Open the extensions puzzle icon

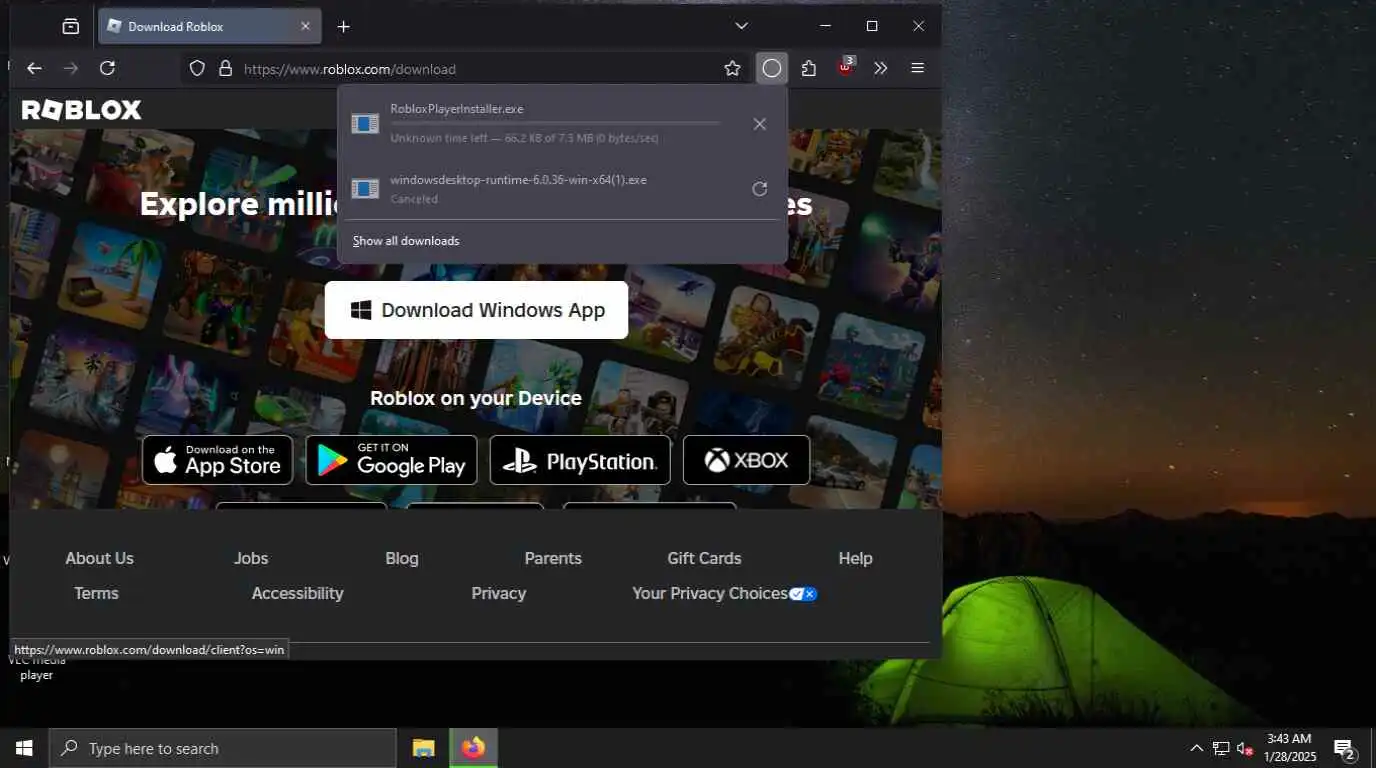(809, 68)
